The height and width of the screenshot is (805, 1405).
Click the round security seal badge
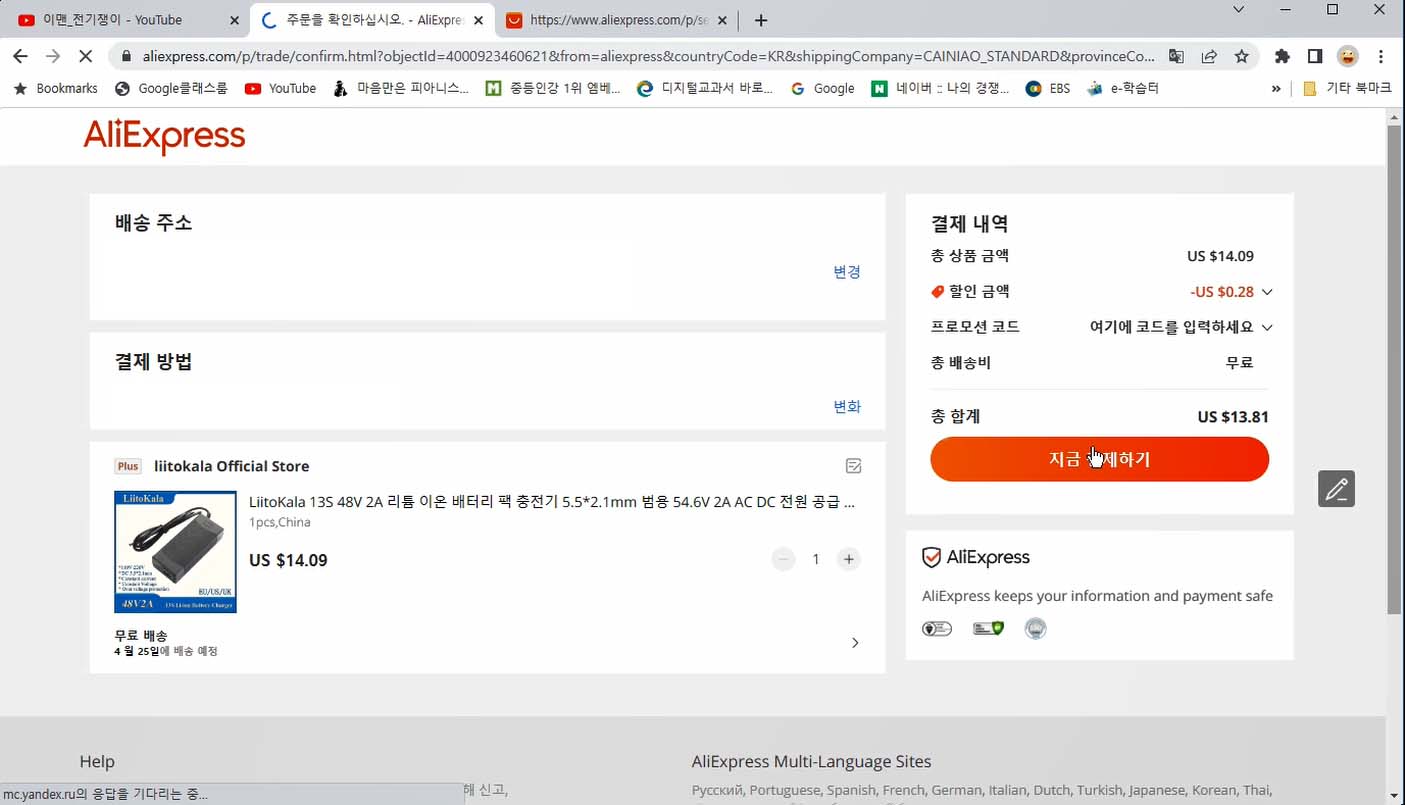coord(1036,629)
